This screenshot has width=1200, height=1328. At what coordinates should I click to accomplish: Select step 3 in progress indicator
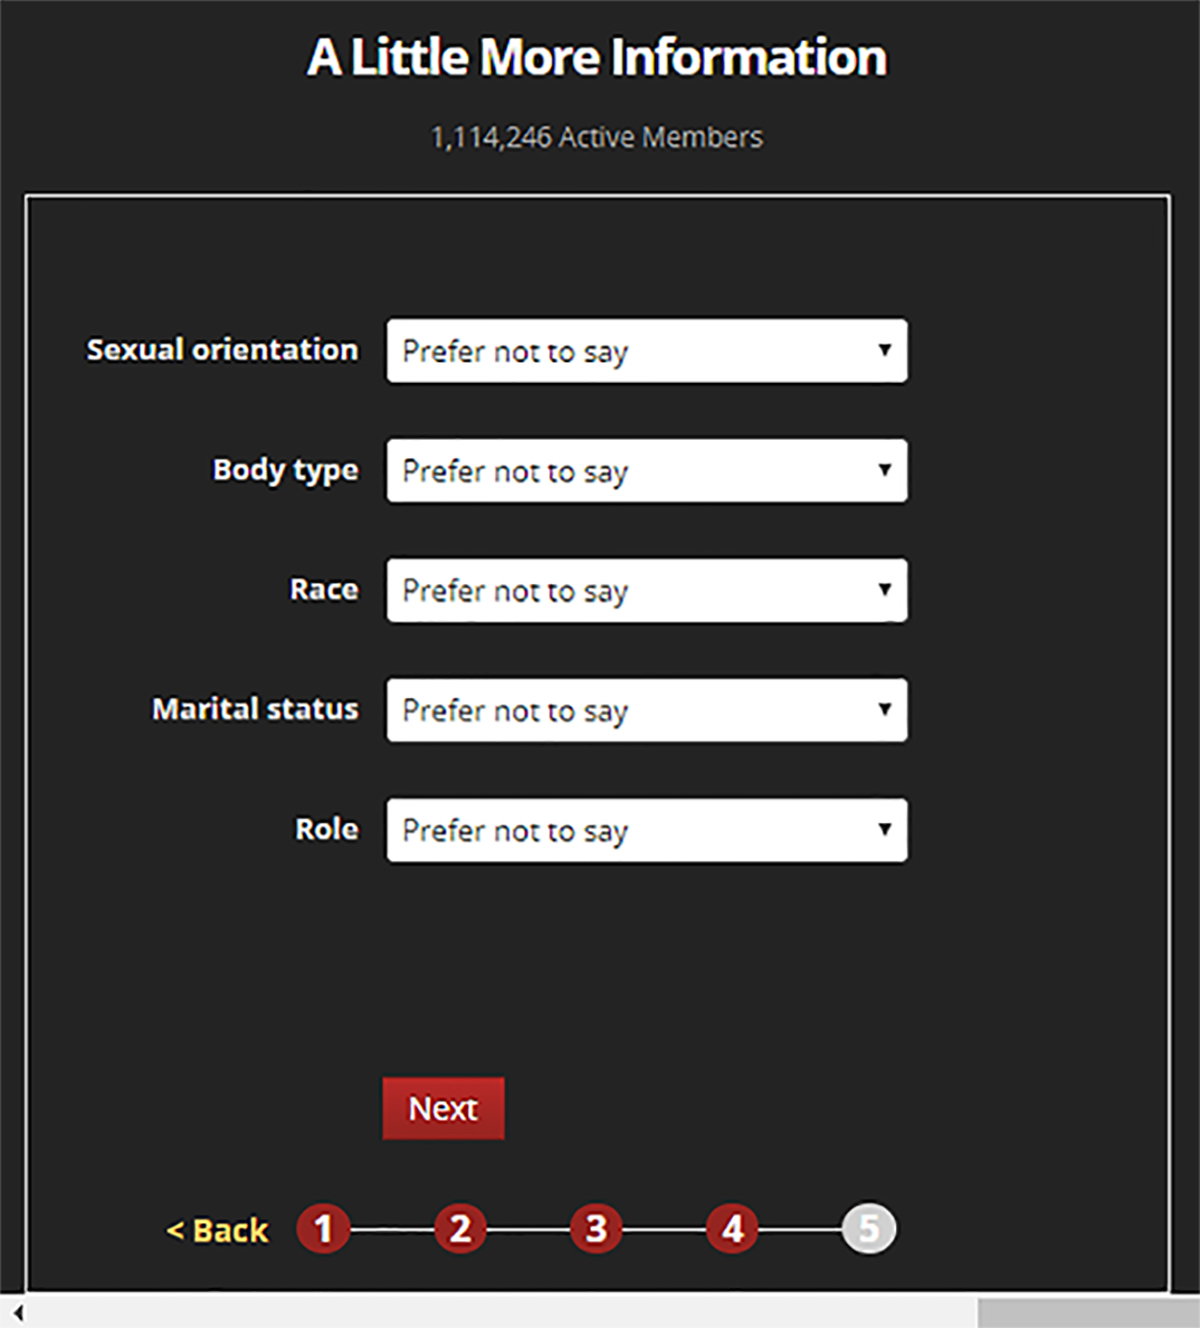point(596,1229)
